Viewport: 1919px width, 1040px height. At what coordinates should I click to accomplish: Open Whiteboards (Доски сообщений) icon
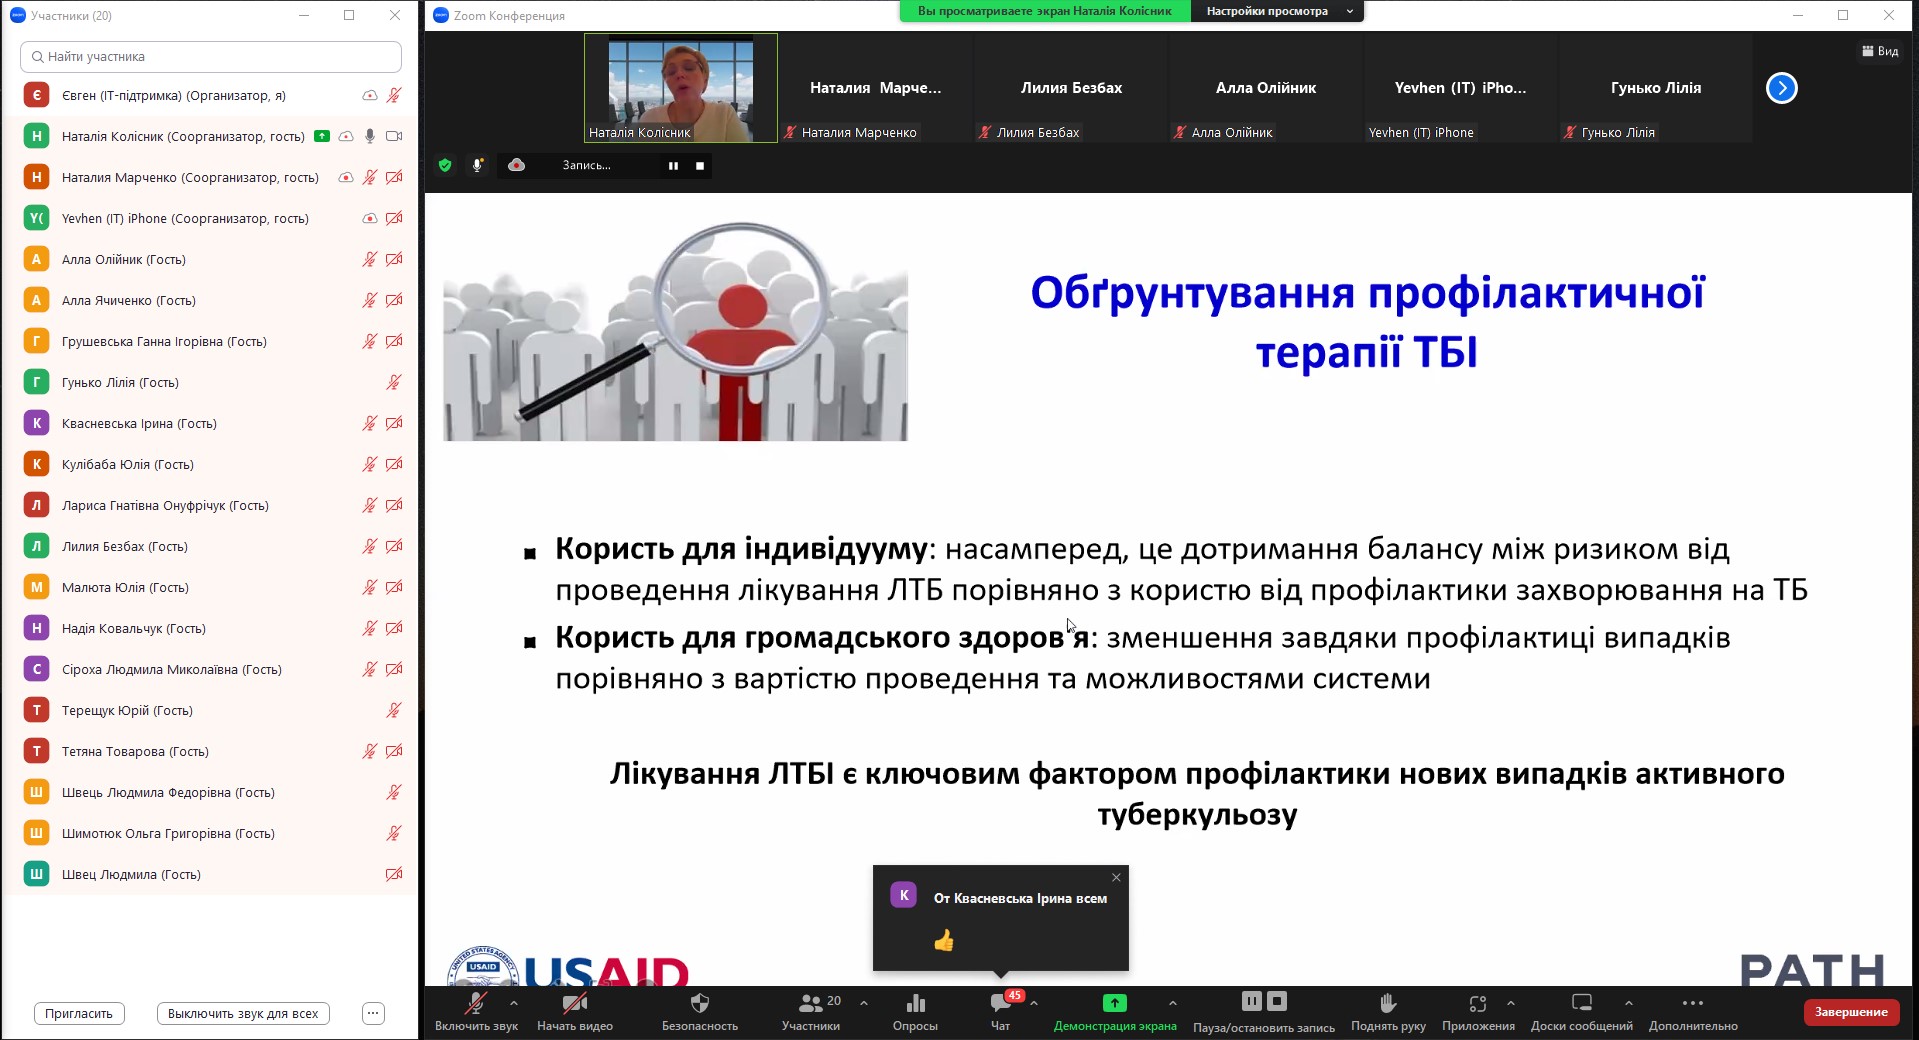[x=1581, y=1003]
